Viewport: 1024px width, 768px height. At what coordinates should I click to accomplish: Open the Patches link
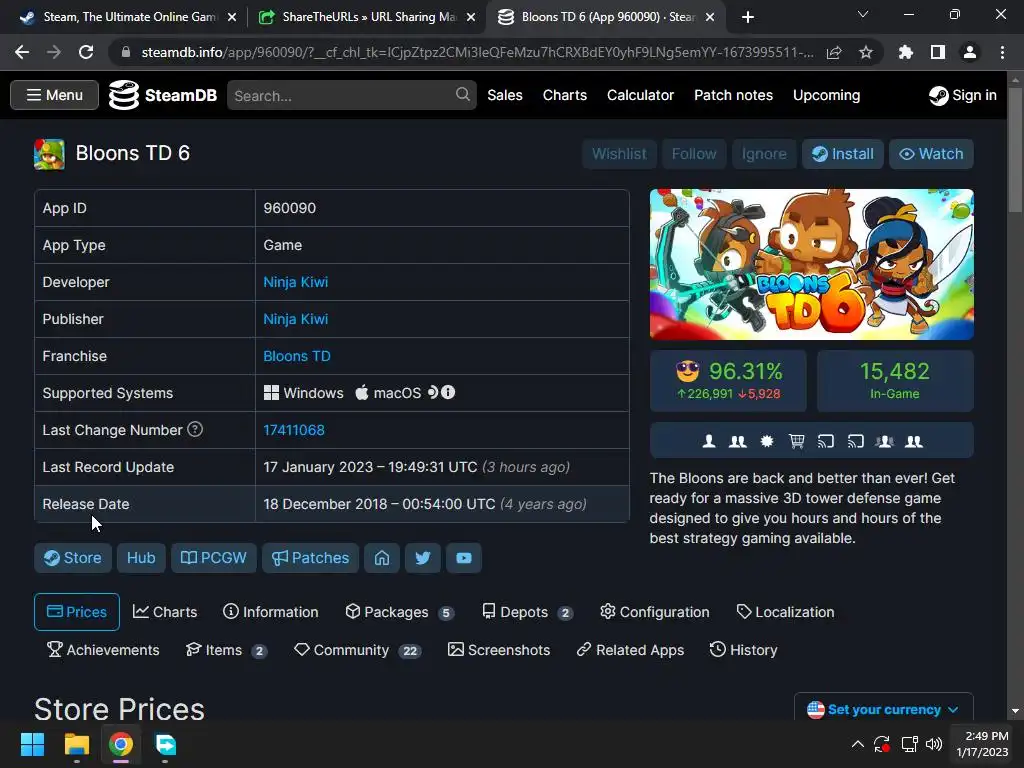coord(310,558)
